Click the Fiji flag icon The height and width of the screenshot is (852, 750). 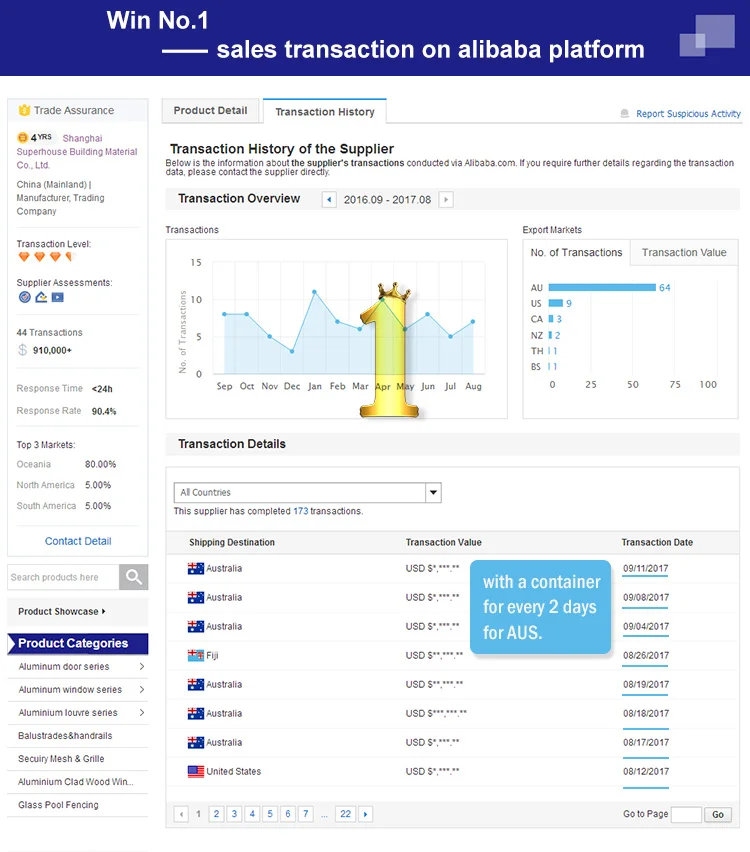click(x=196, y=655)
